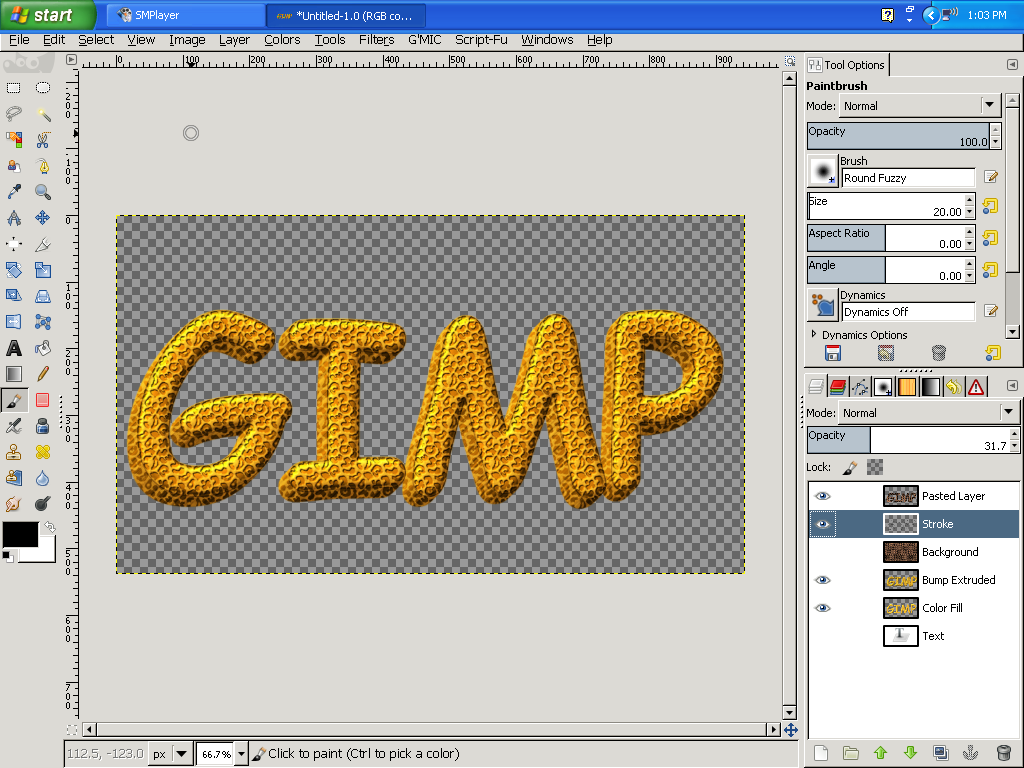Screen dimensions: 1024x768
Task: Switch to the Channels tab
Action: (x=838, y=387)
